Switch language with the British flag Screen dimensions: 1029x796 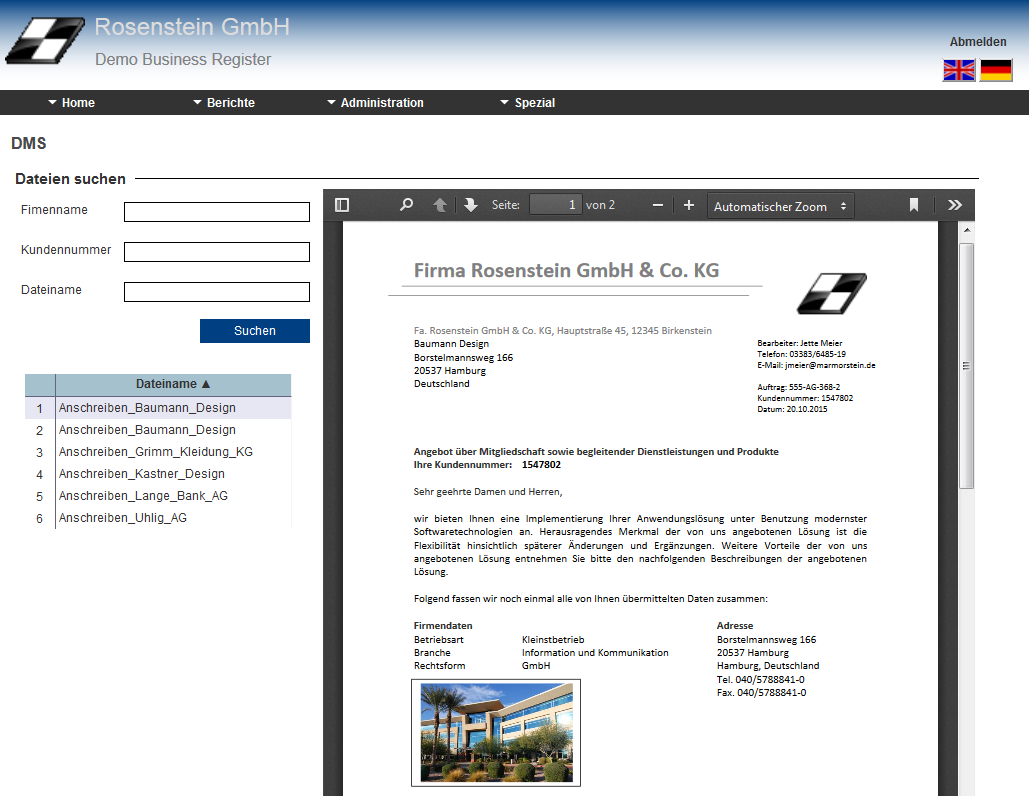click(x=959, y=70)
